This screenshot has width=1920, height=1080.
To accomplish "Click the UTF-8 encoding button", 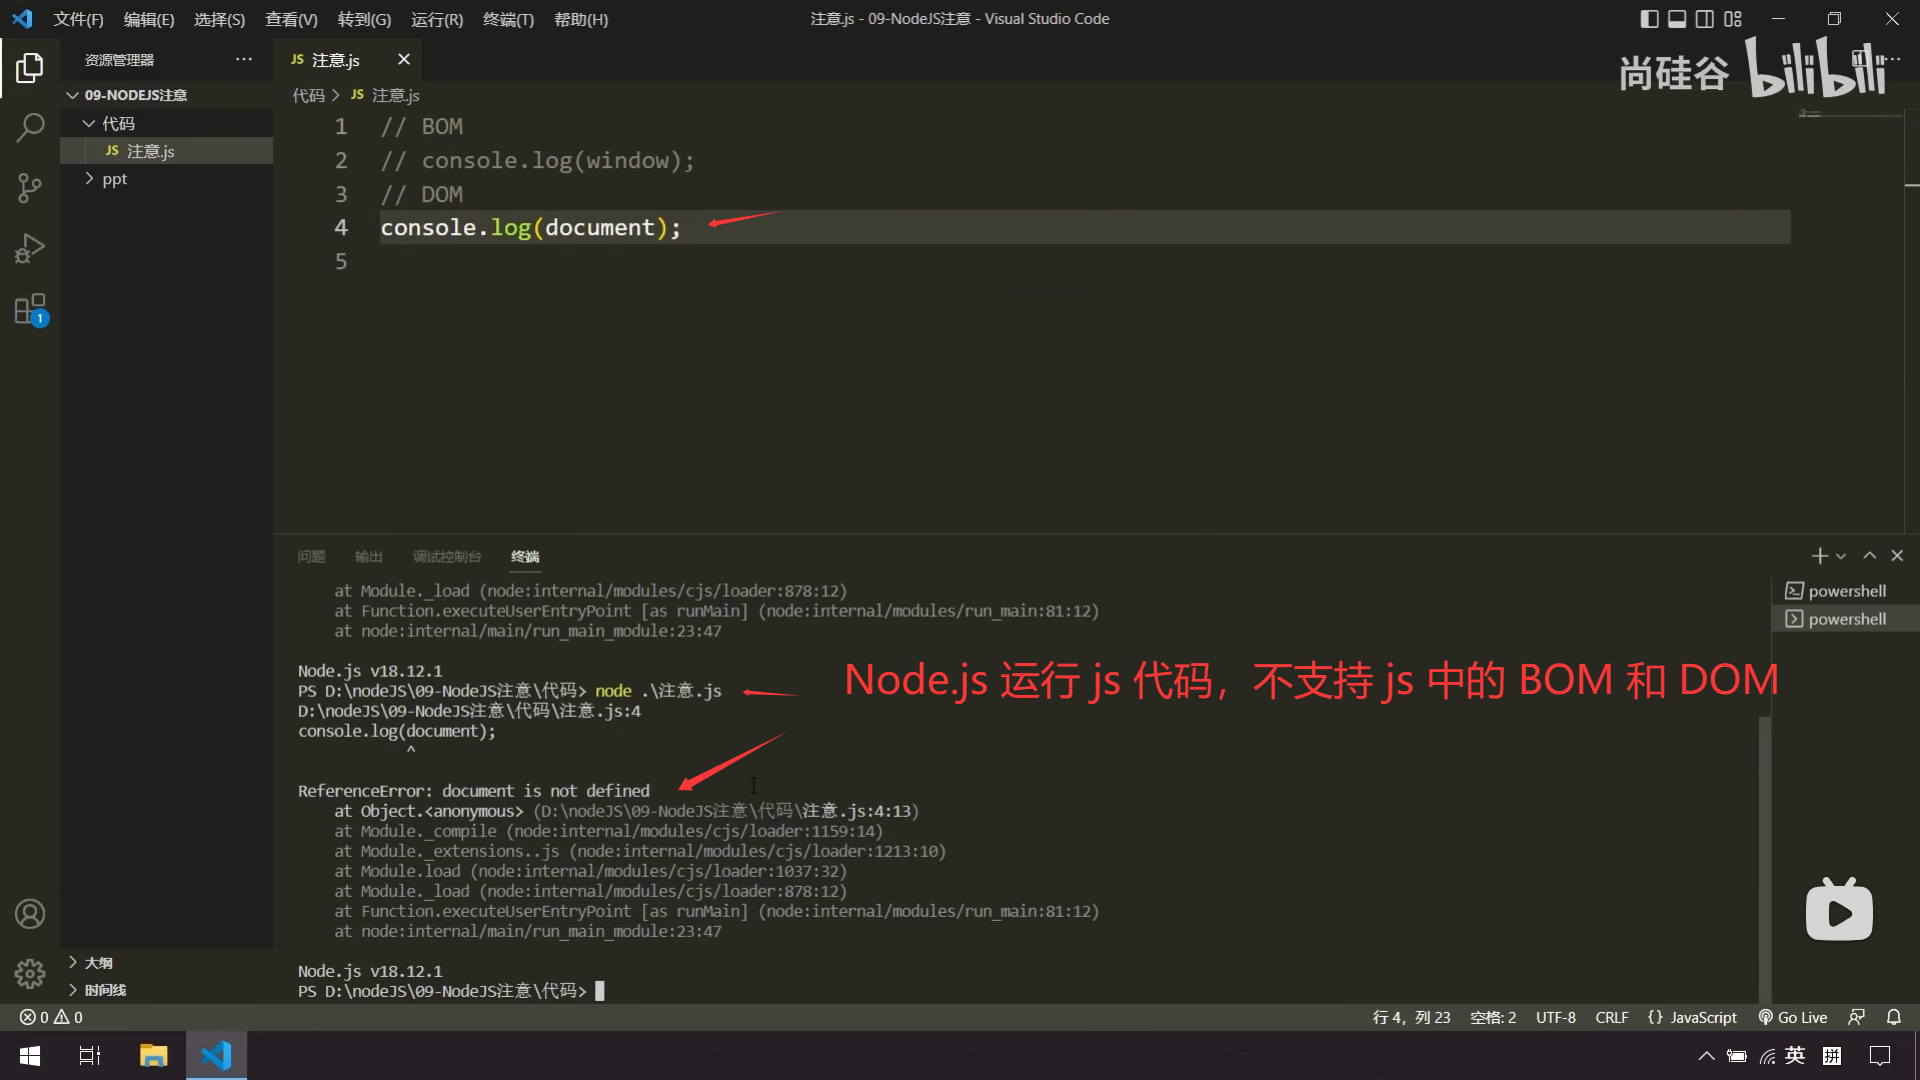I will (1555, 1017).
